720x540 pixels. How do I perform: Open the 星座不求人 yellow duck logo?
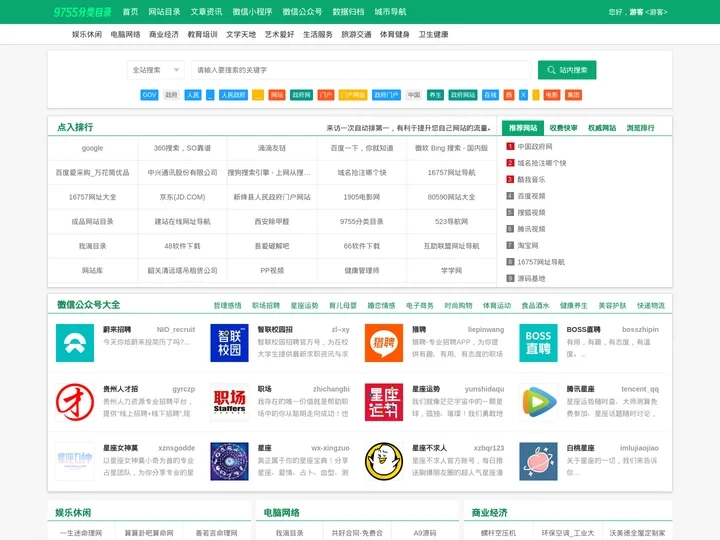click(384, 461)
